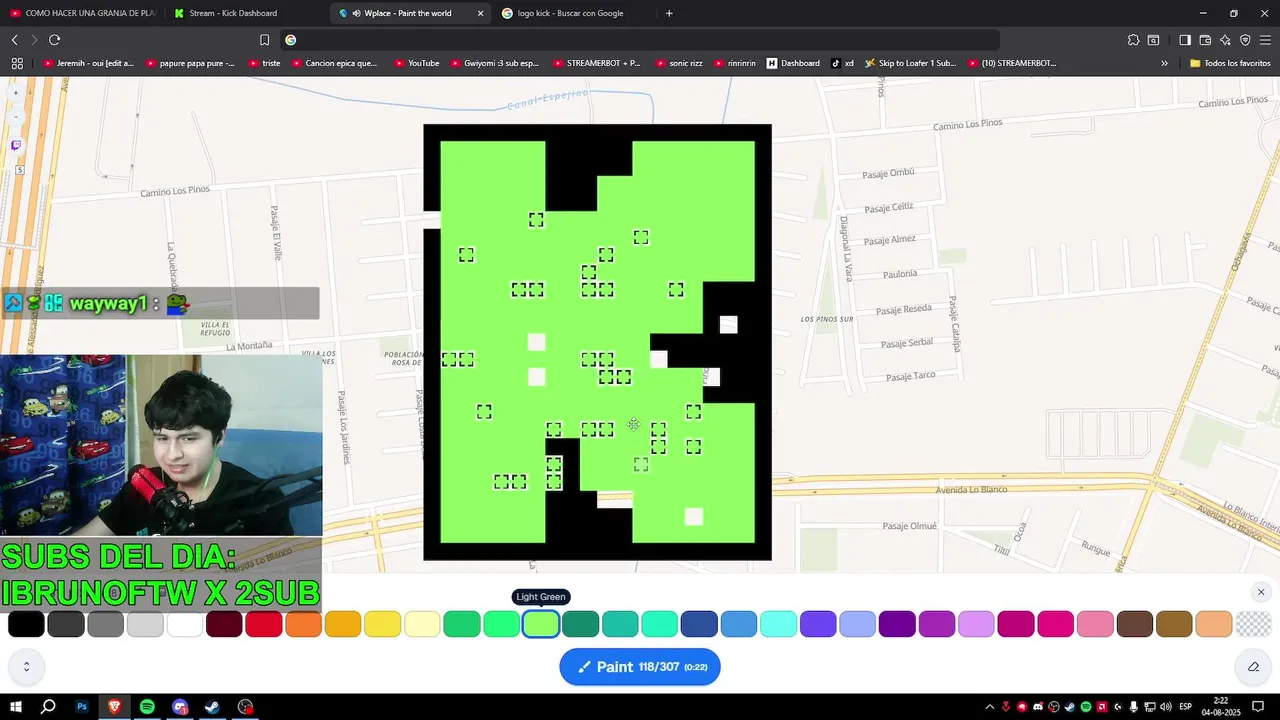Pick the dark maroon red swatch
This screenshot has height=720, width=1280.
point(224,624)
